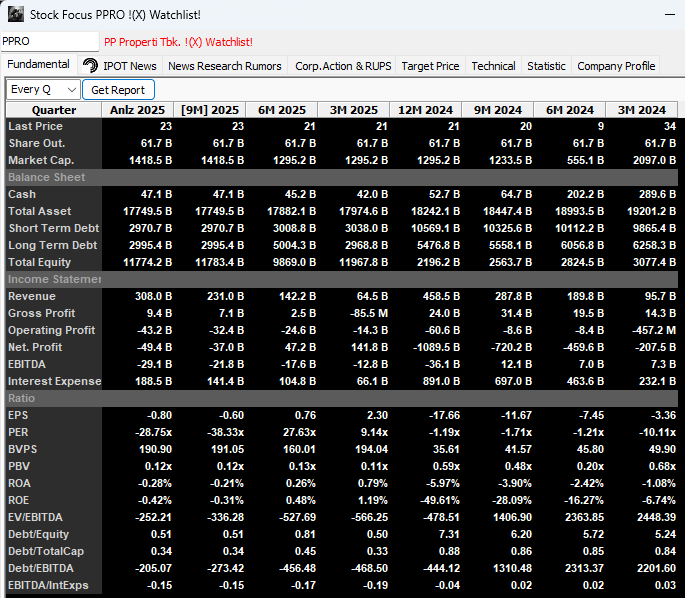Click the spiral icon beside IPOT News

[90, 66]
